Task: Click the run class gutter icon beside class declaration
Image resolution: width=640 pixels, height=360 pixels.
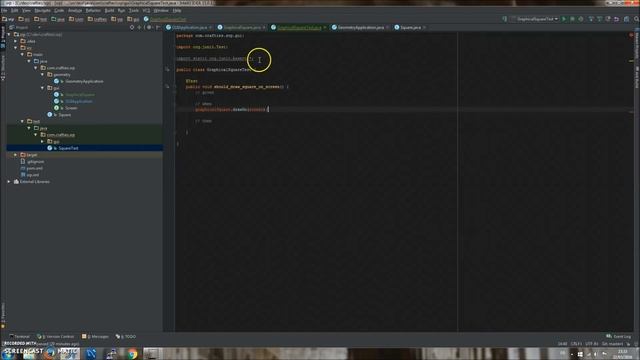Action: (x=167, y=69)
